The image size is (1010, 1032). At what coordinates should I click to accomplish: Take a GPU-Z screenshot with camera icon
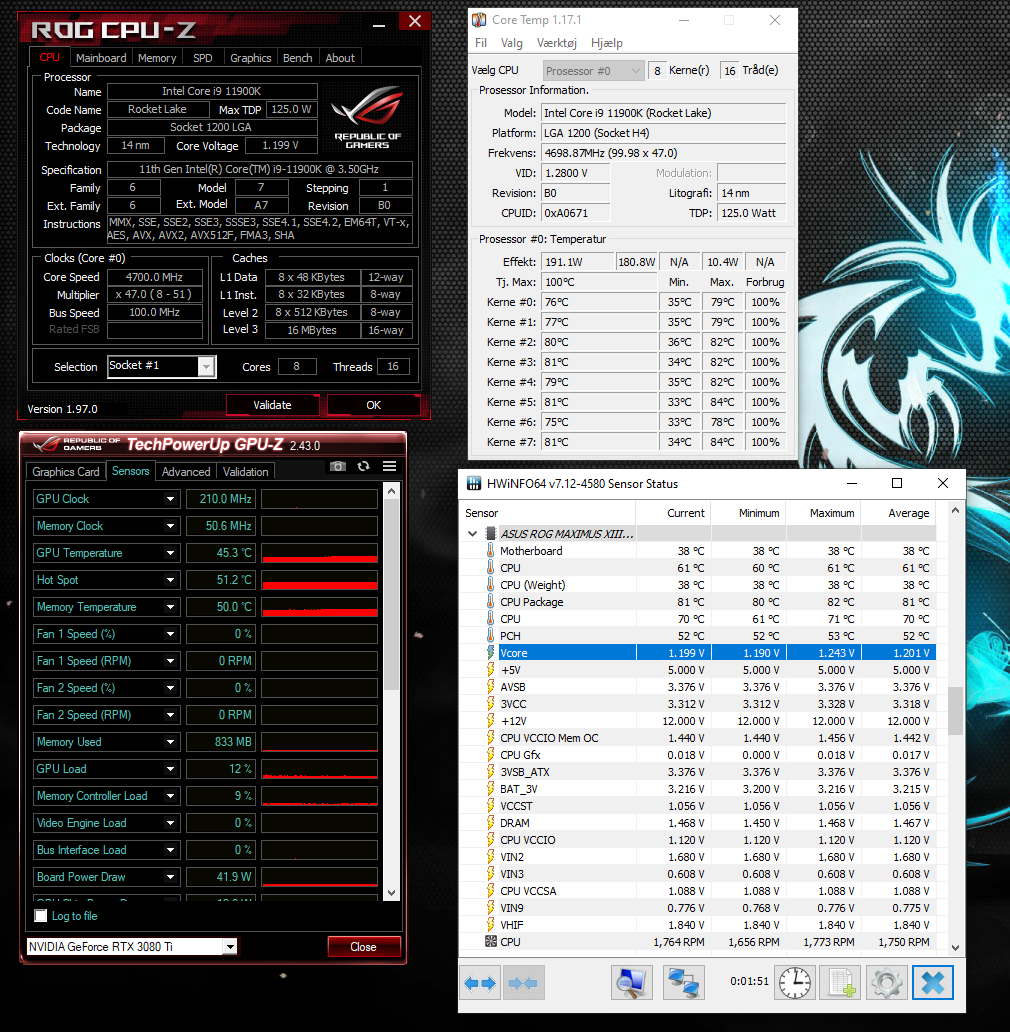point(338,467)
